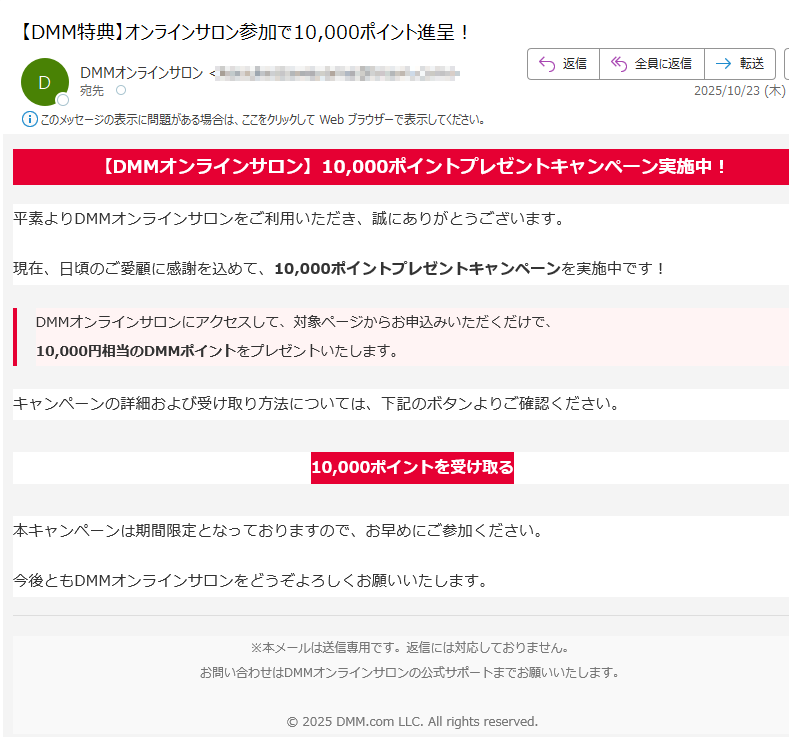Click the recipient presence circle beside 宛先
789x737 pixels.
[x=121, y=91]
